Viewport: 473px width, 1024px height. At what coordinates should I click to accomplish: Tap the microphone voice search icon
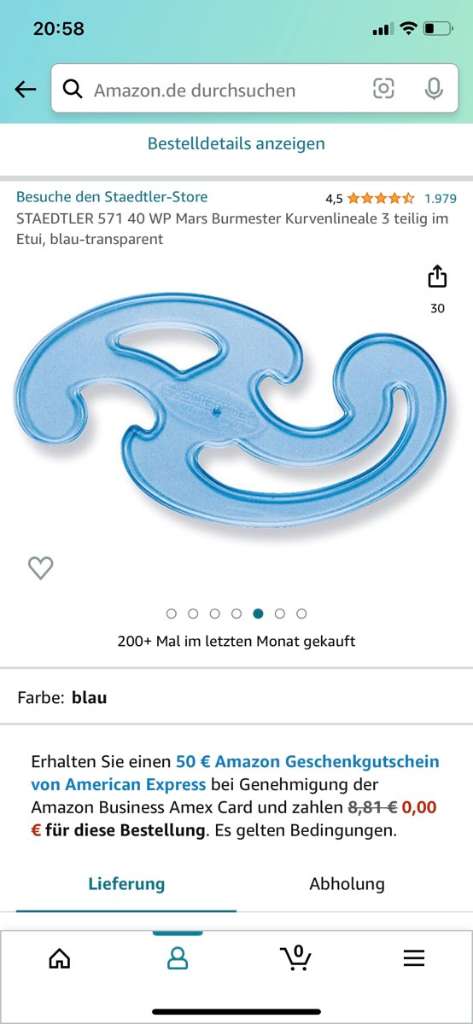[x=434, y=88]
